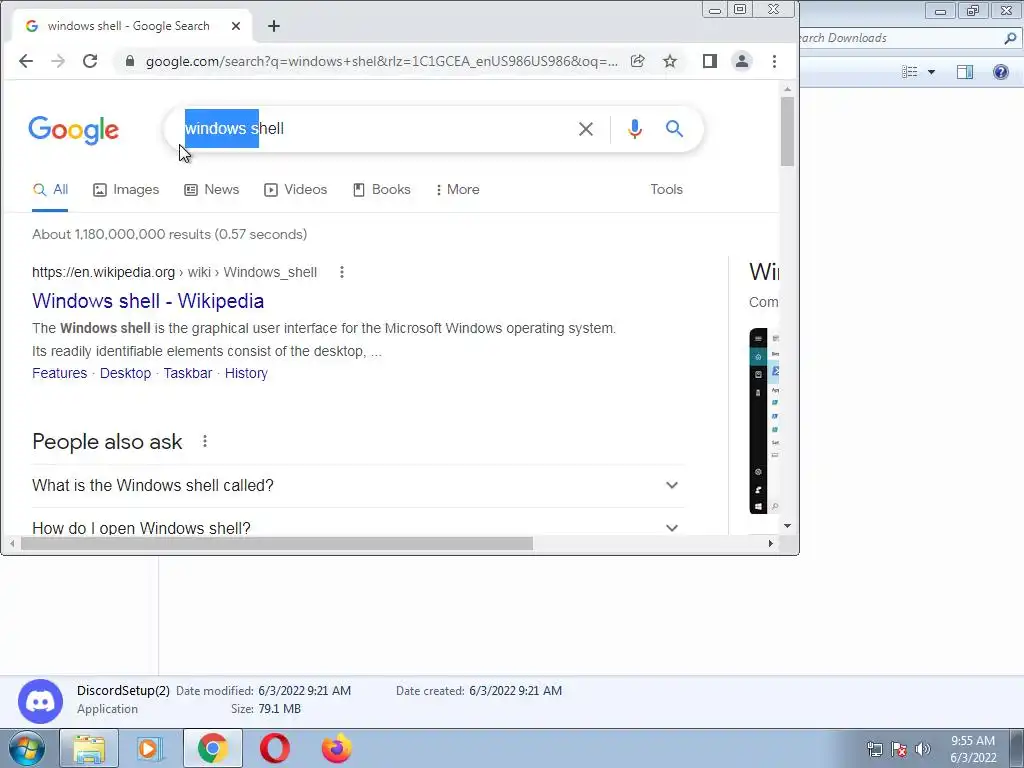Open the Windows Start orb
The height and width of the screenshot is (768, 1024).
coord(26,748)
